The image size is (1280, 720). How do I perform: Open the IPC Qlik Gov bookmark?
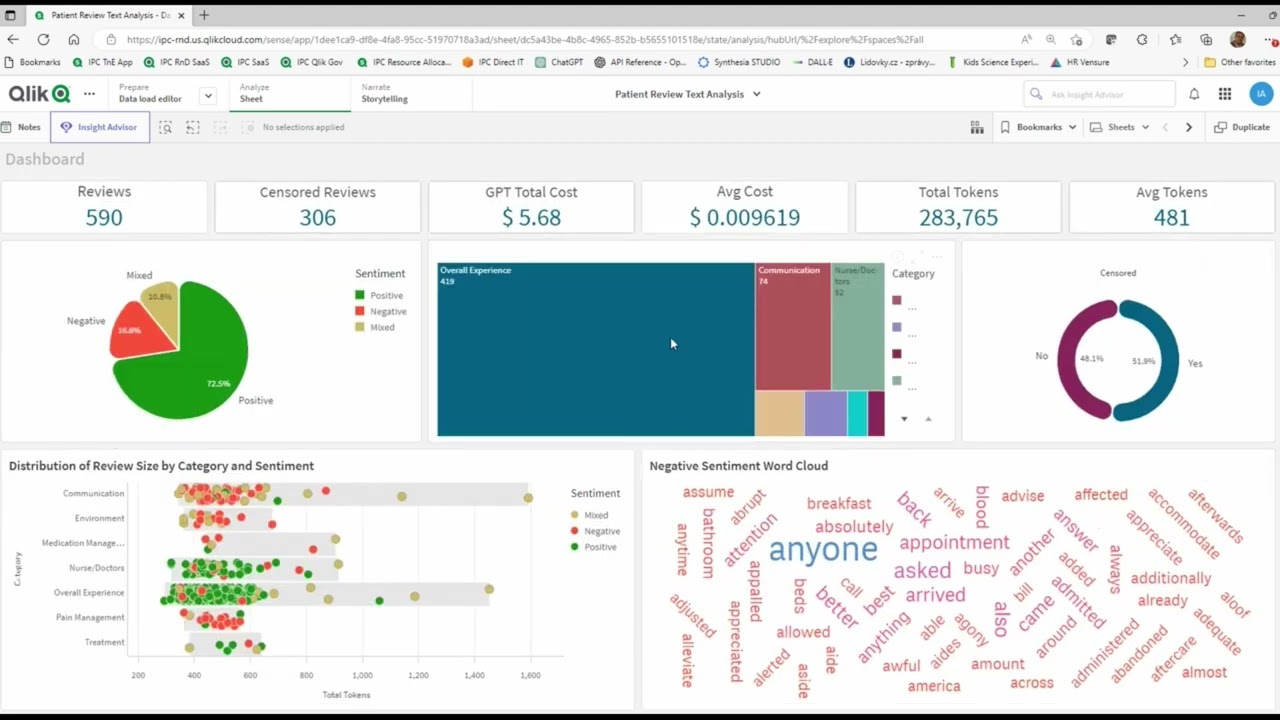tap(311, 62)
